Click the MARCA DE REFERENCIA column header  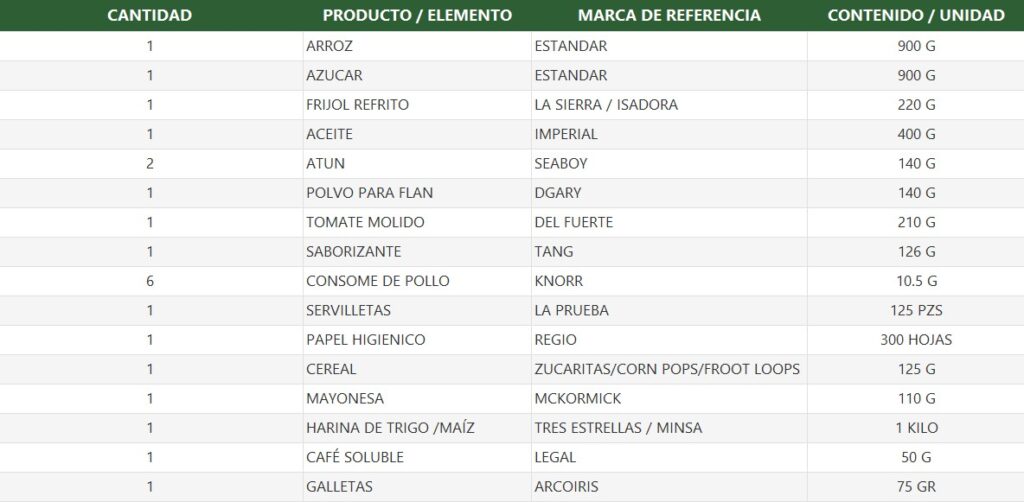pyautogui.click(x=669, y=15)
